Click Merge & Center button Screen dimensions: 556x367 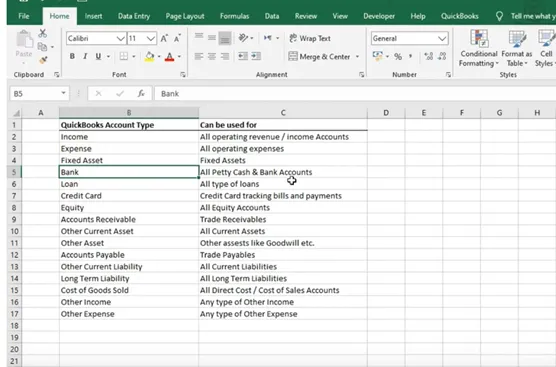point(319,56)
